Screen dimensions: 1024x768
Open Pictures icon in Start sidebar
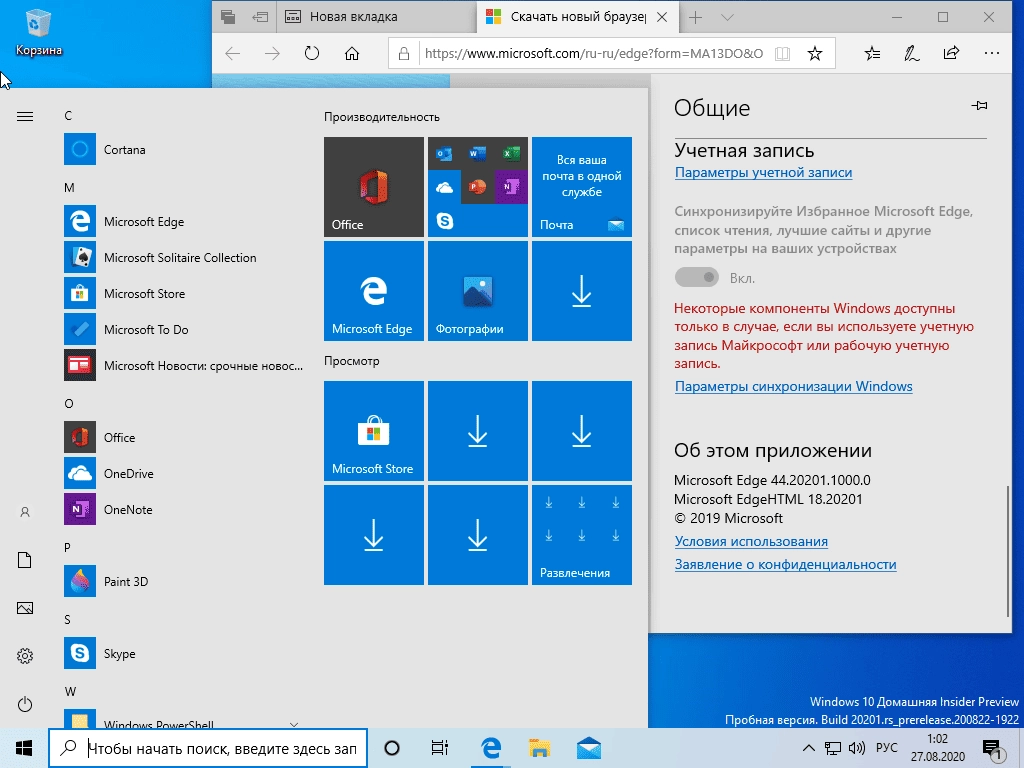click(25, 608)
